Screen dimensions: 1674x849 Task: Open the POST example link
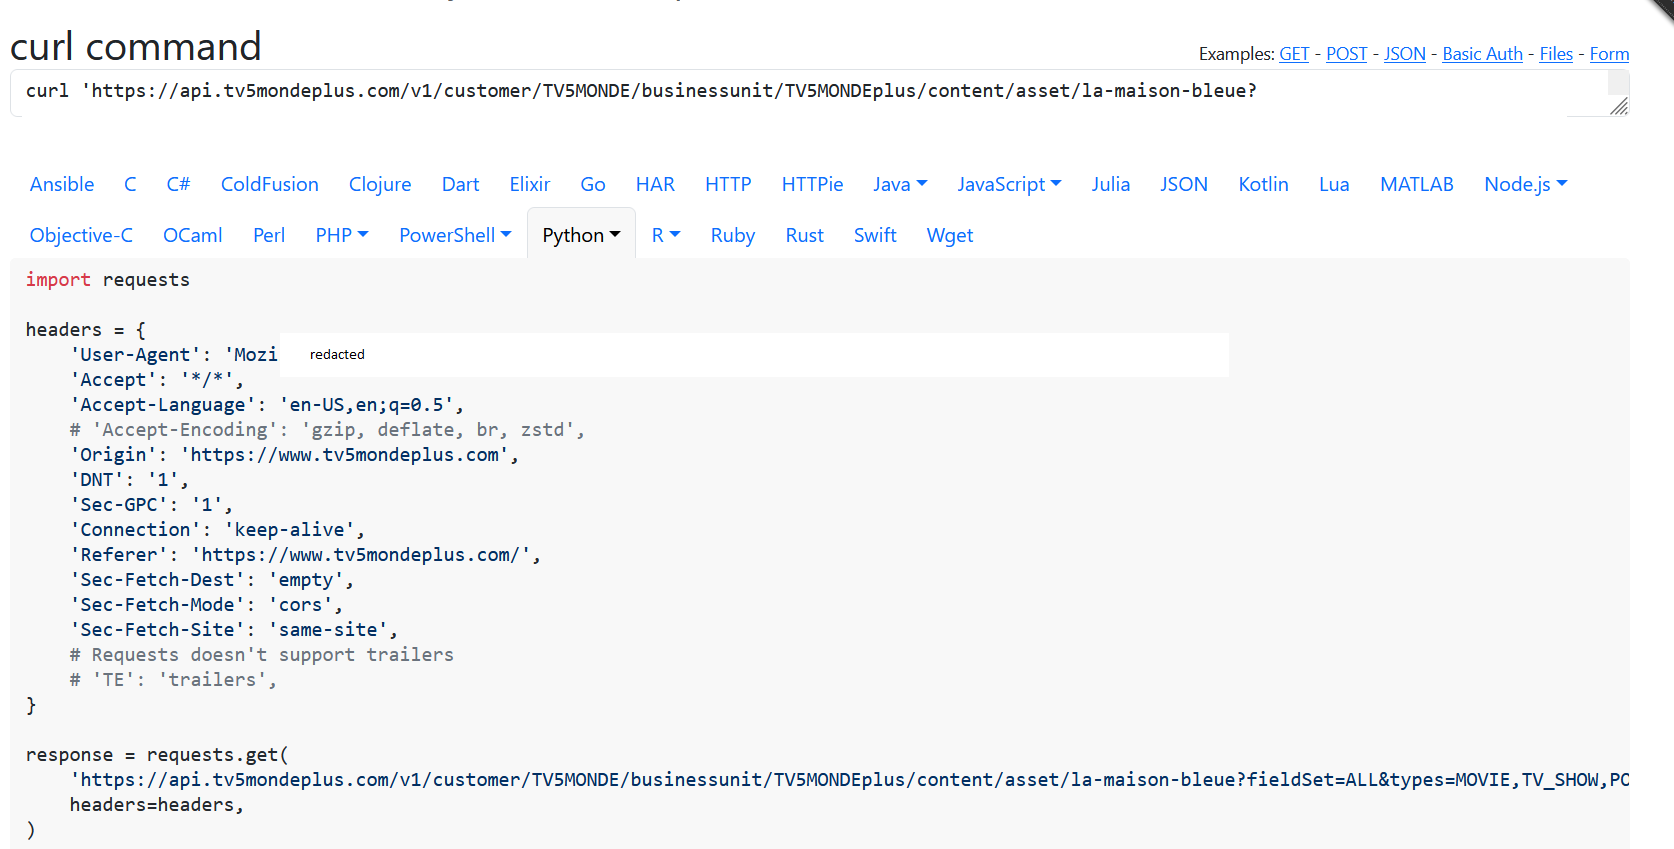1346,54
